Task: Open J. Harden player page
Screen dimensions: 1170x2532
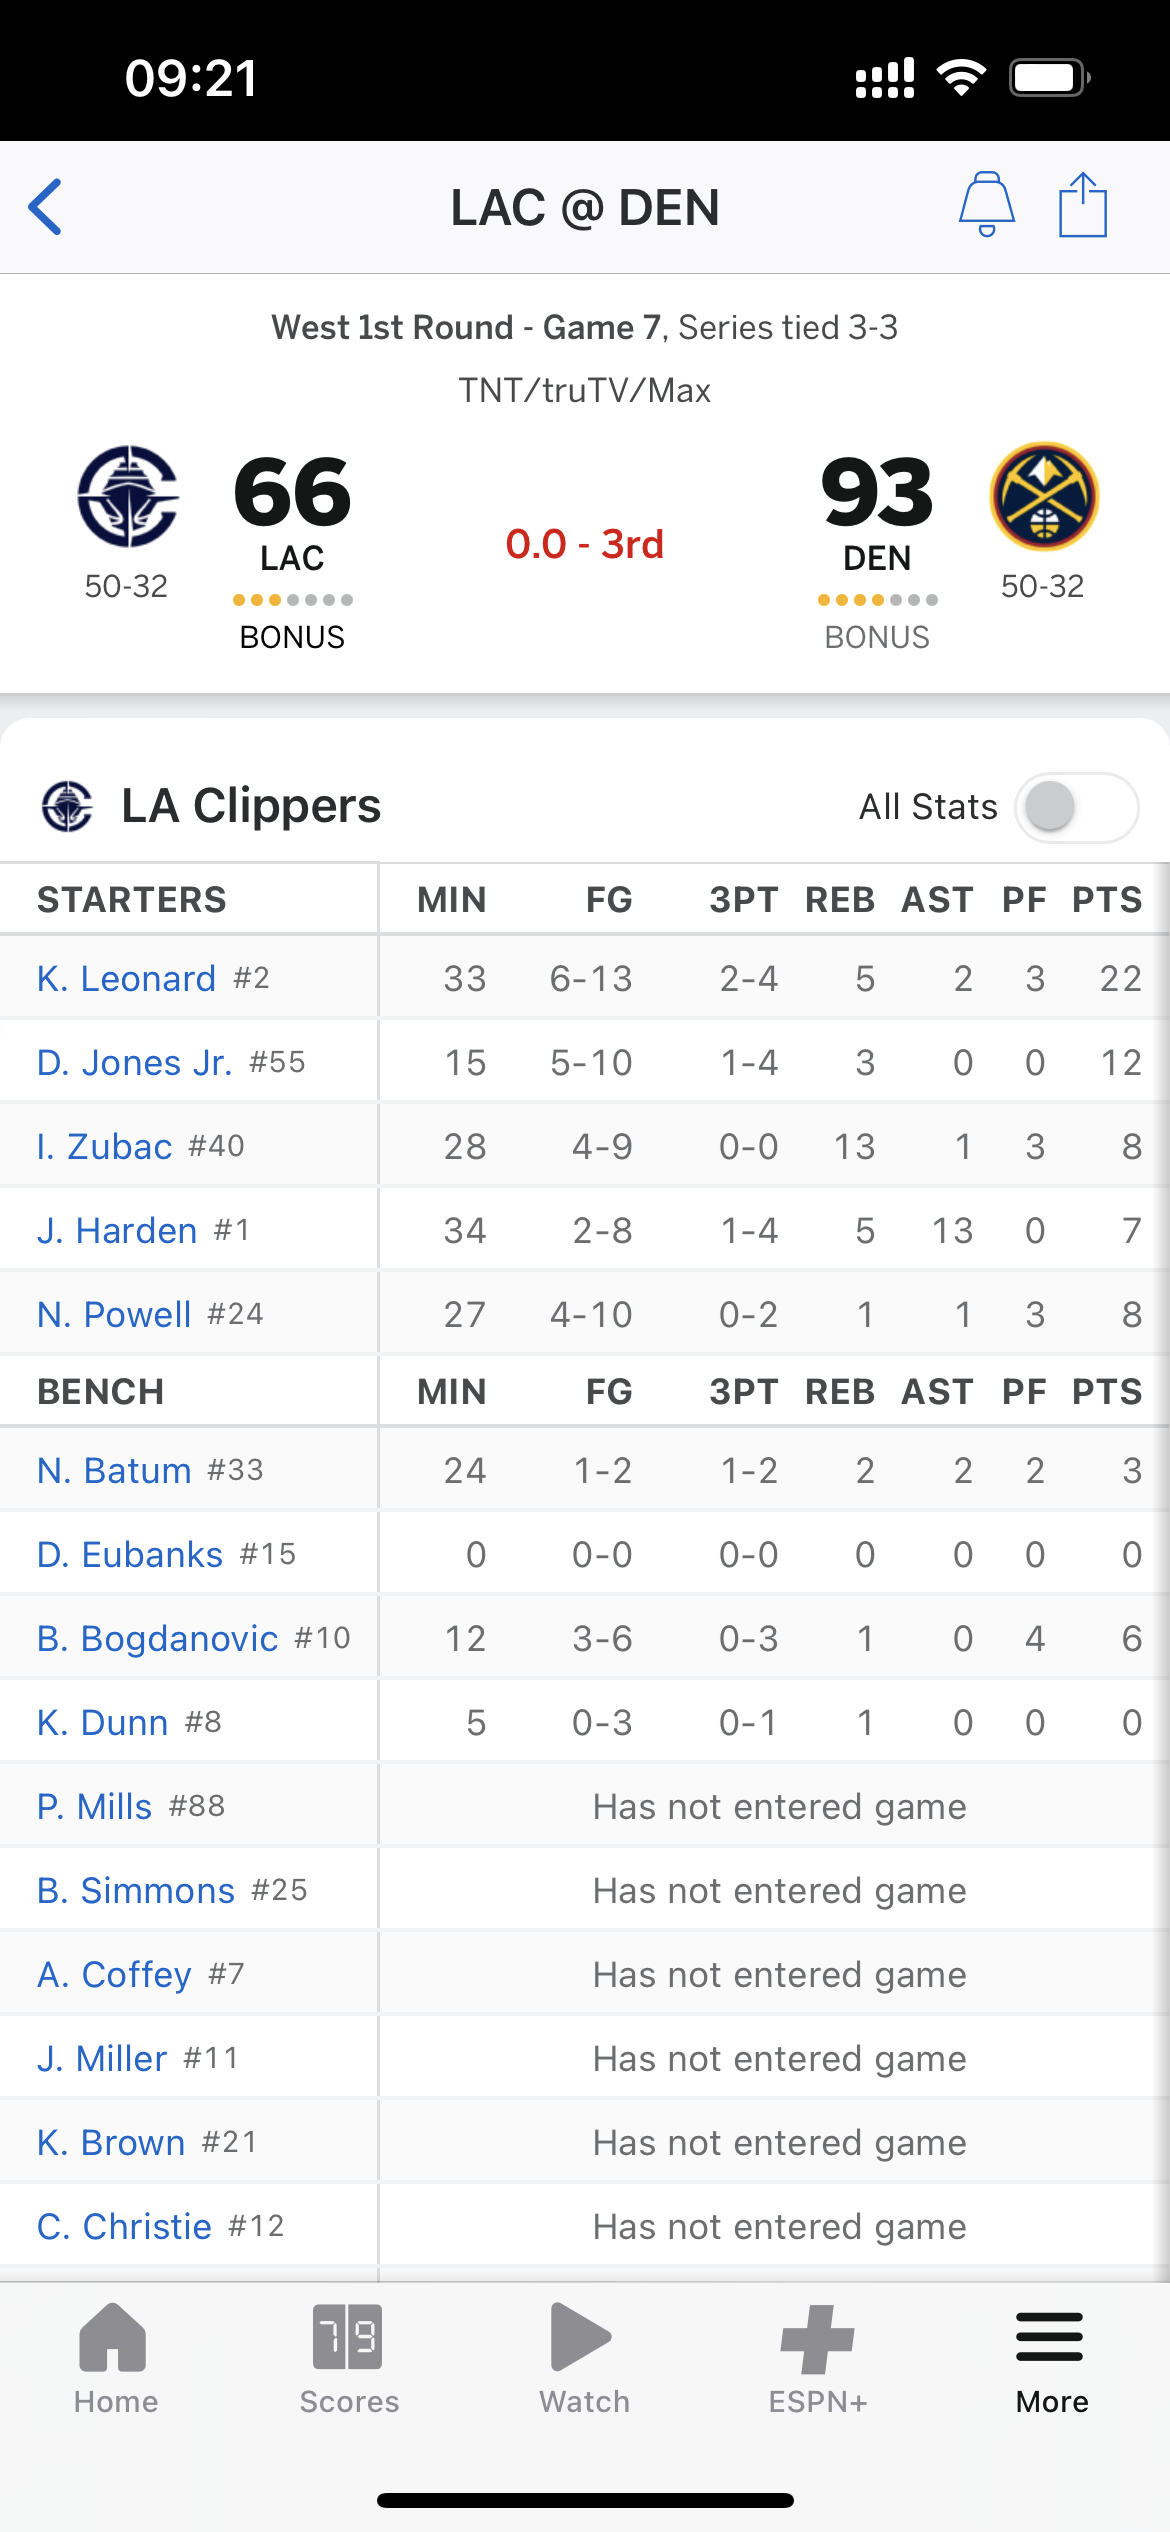Action: point(117,1230)
